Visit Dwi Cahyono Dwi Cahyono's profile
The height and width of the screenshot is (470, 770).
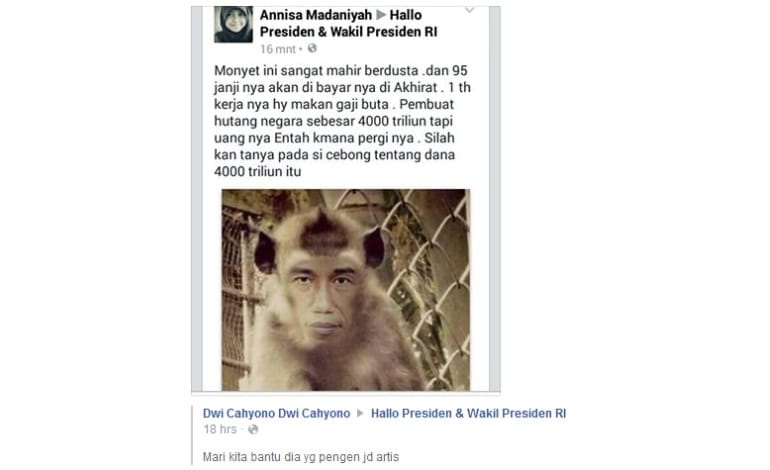(276, 414)
